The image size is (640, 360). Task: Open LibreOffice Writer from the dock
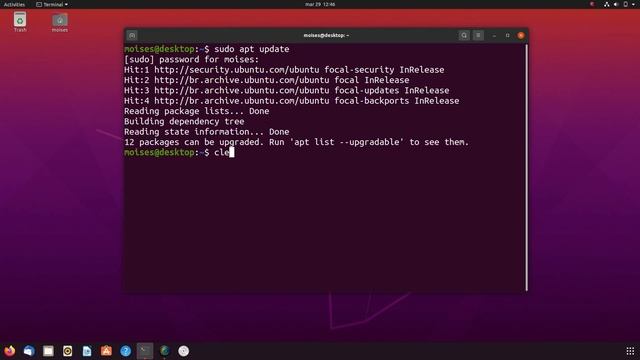87,351
